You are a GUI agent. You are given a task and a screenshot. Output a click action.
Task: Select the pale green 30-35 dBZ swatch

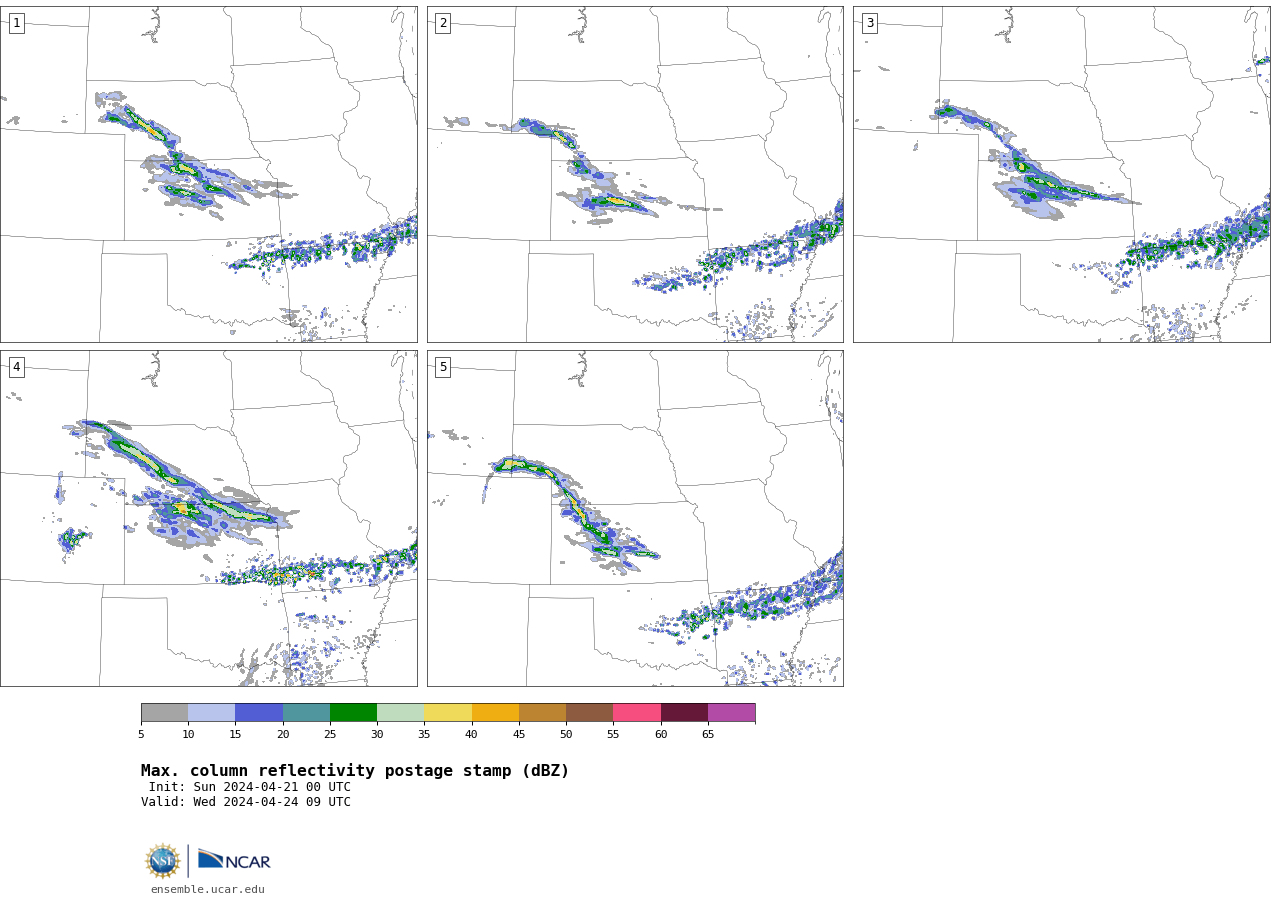click(x=400, y=712)
